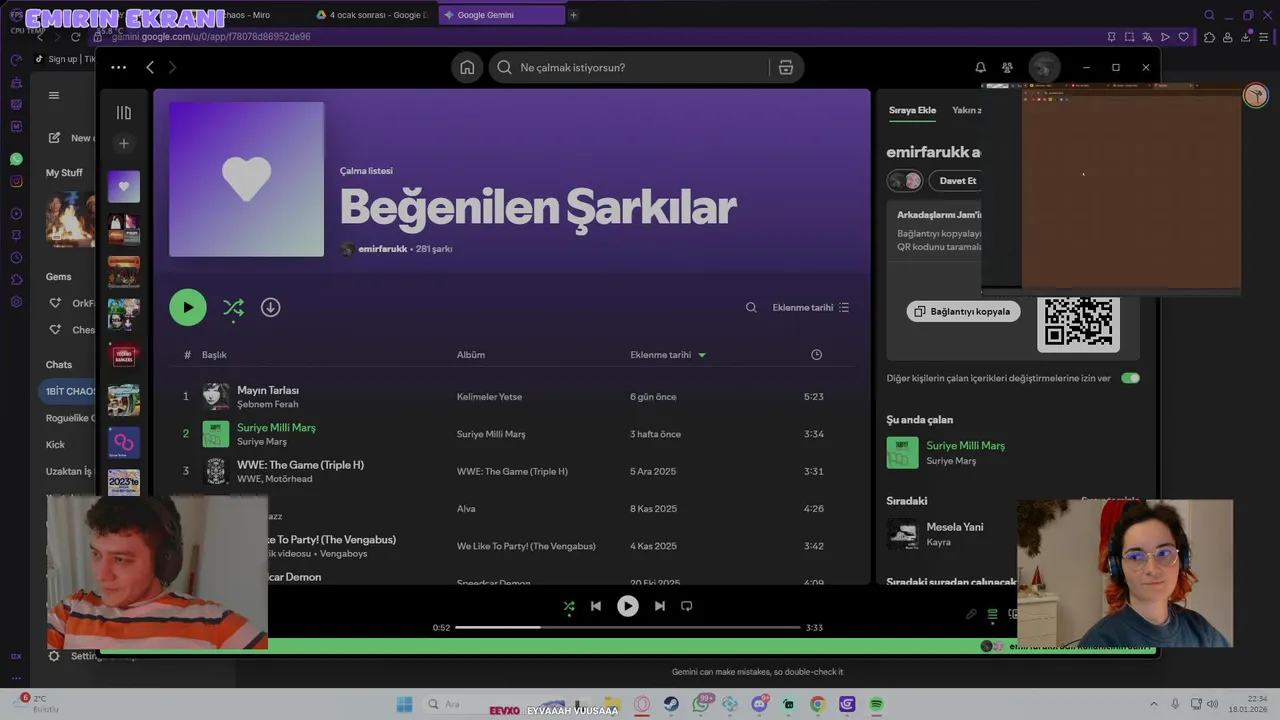Toggle queue view icon in player
This screenshot has width=1280, height=720.
click(992, 614)
